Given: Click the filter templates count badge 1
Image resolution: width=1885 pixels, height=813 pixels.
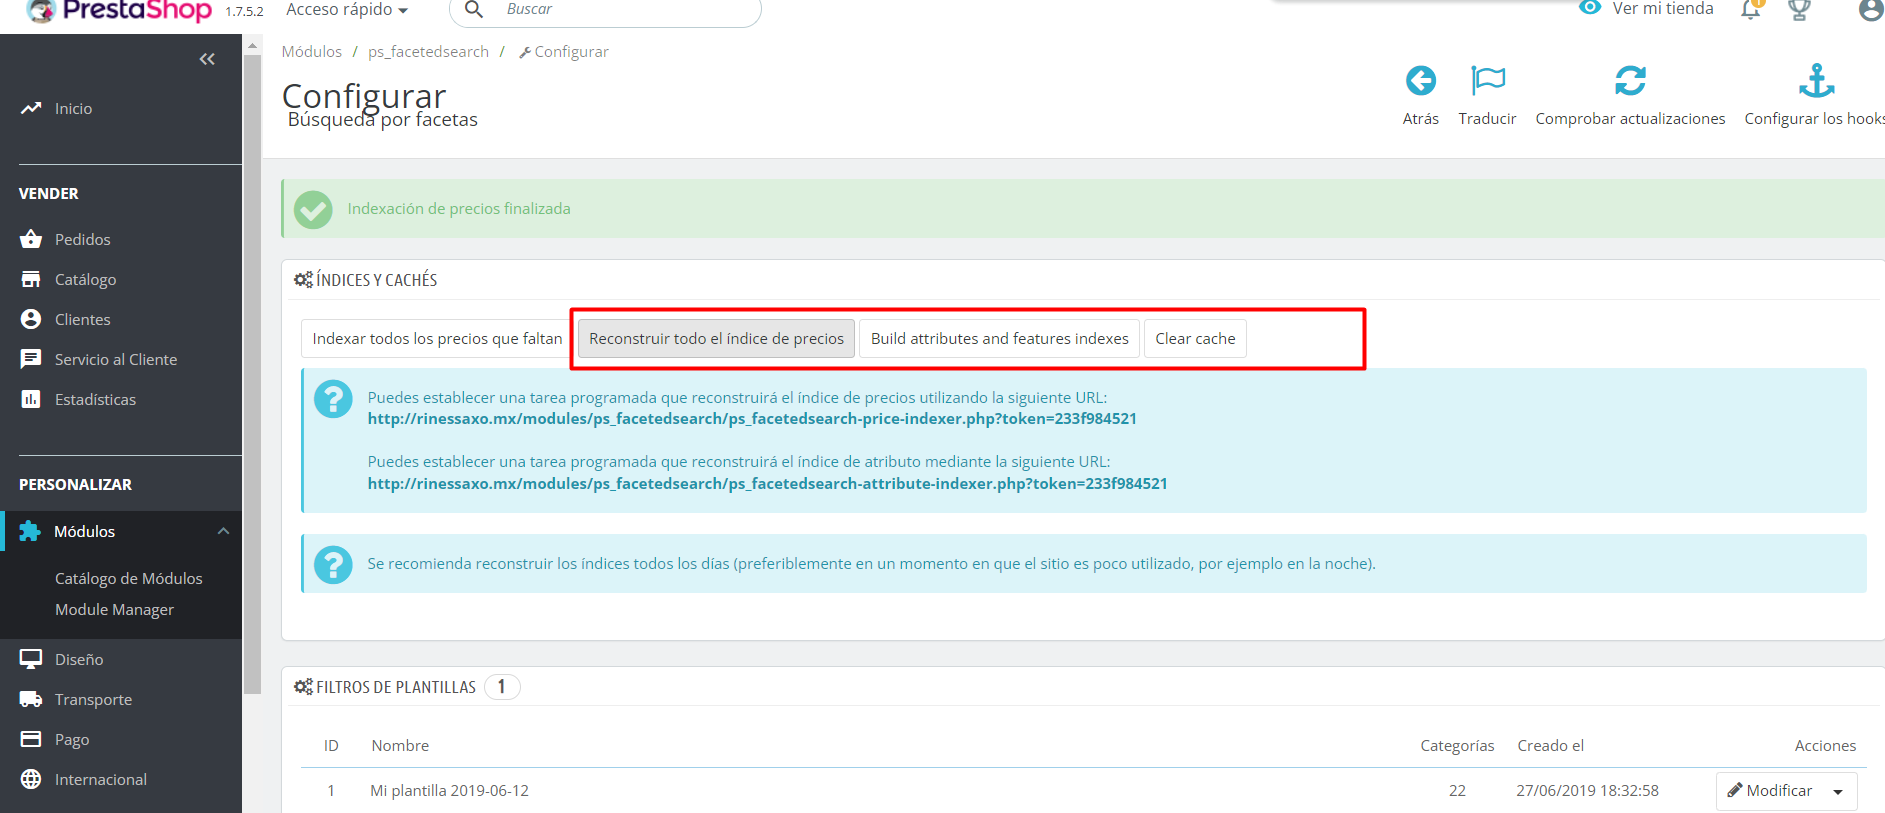Looking at the screenshot, I should [x=502, y=687].
